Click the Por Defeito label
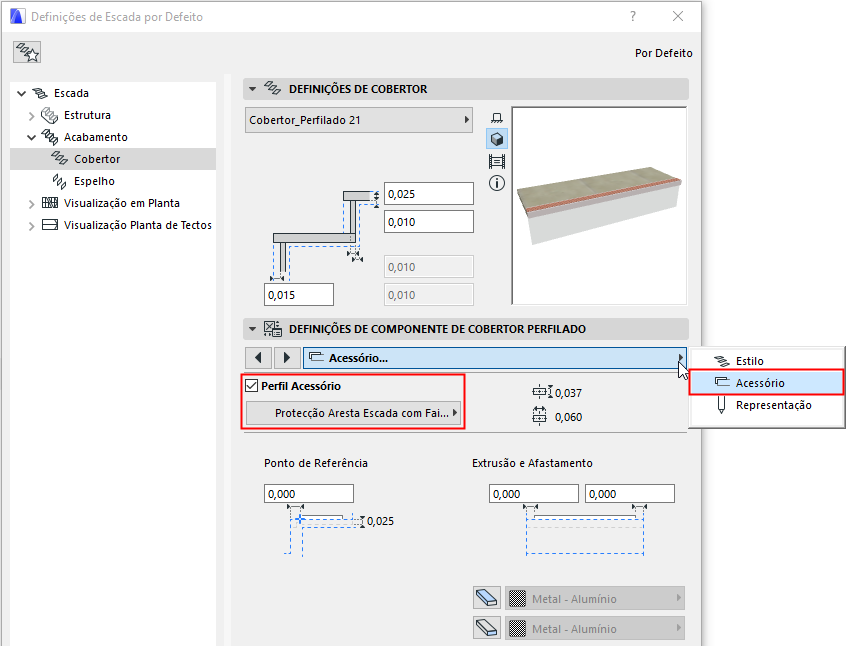 coord(664,53)
